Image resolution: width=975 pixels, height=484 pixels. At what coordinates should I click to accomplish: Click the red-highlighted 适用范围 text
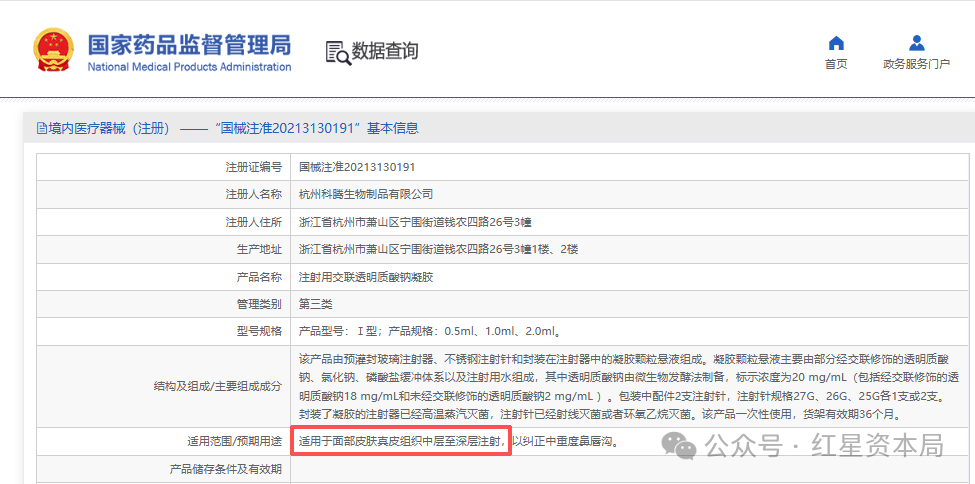pyautogui.click(x=401, y=441)
